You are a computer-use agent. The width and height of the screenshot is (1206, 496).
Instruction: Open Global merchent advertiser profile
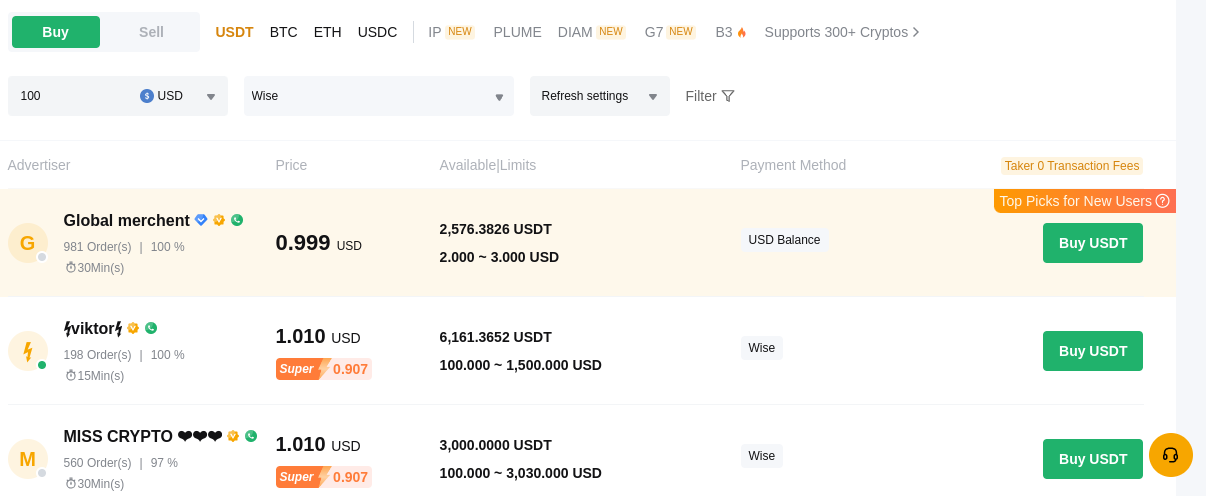point(126,220)
